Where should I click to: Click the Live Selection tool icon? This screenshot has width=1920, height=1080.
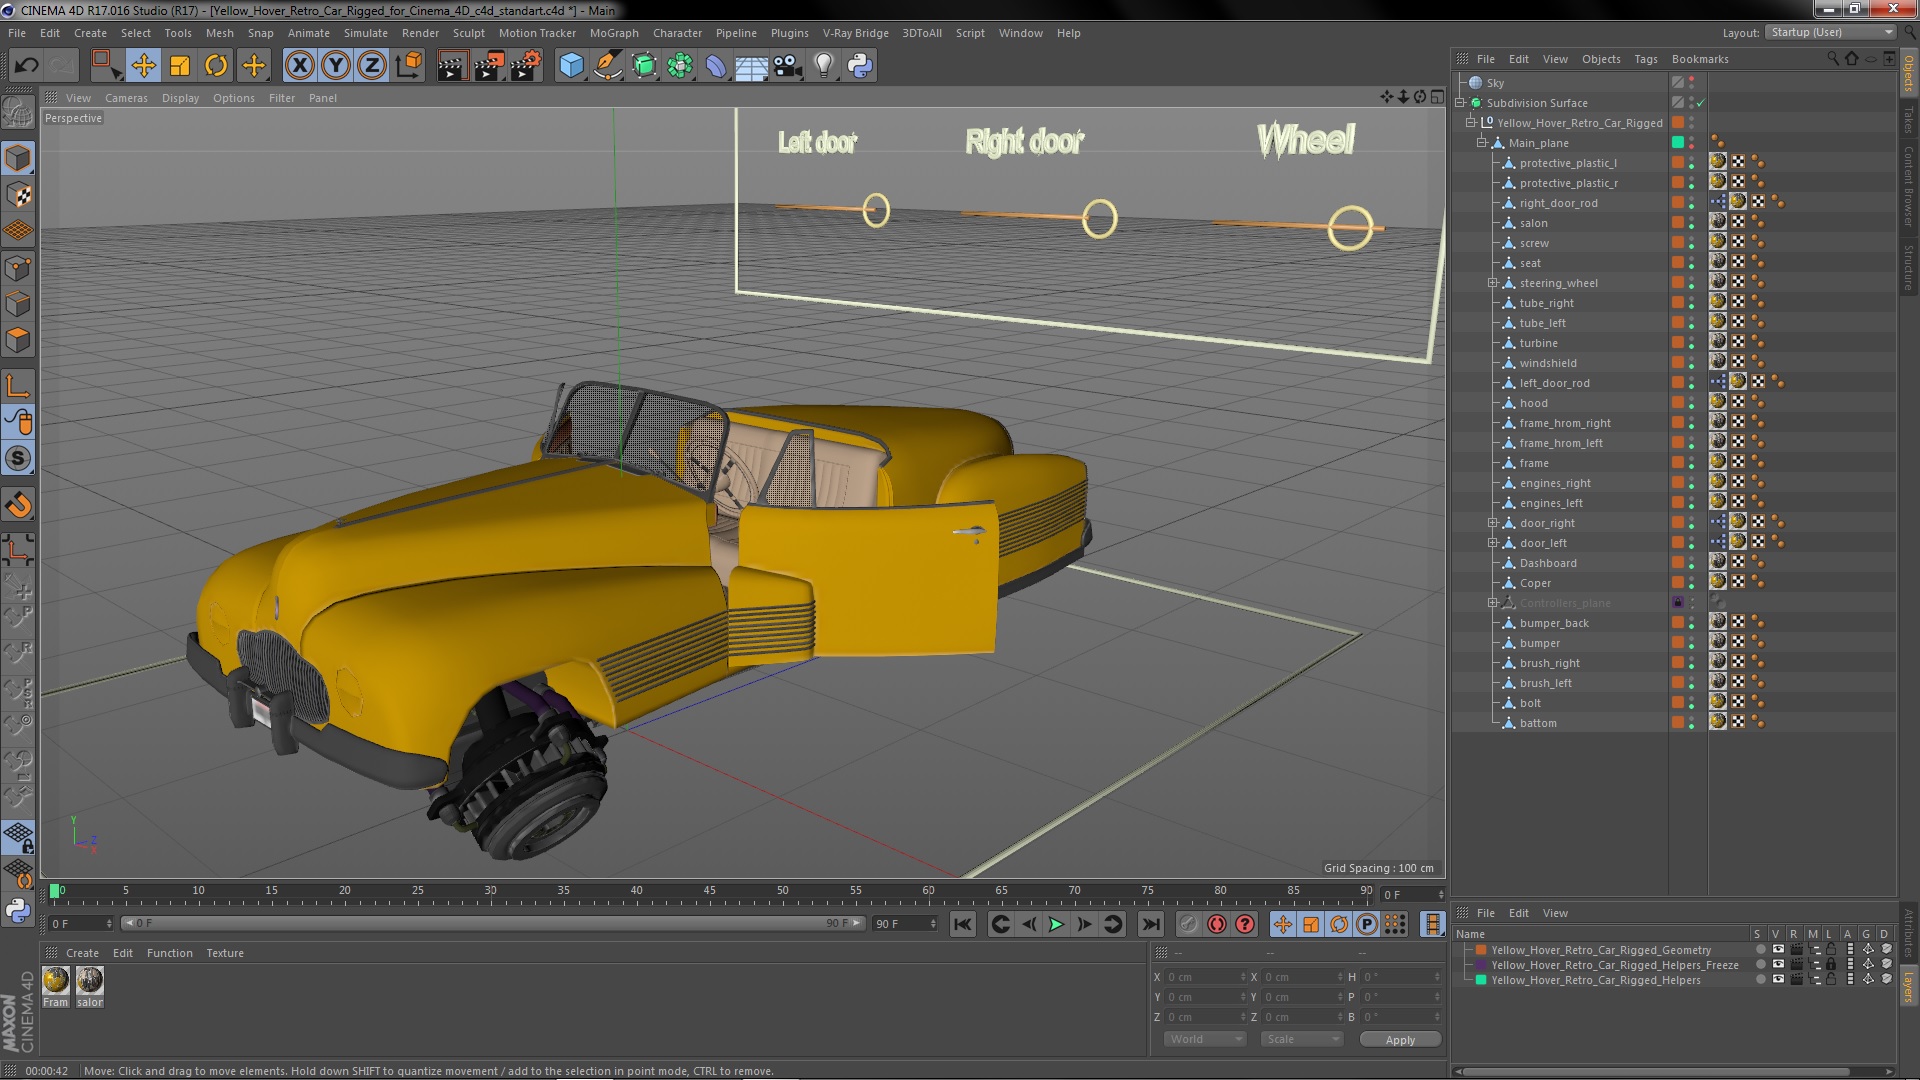click(106, 66)
